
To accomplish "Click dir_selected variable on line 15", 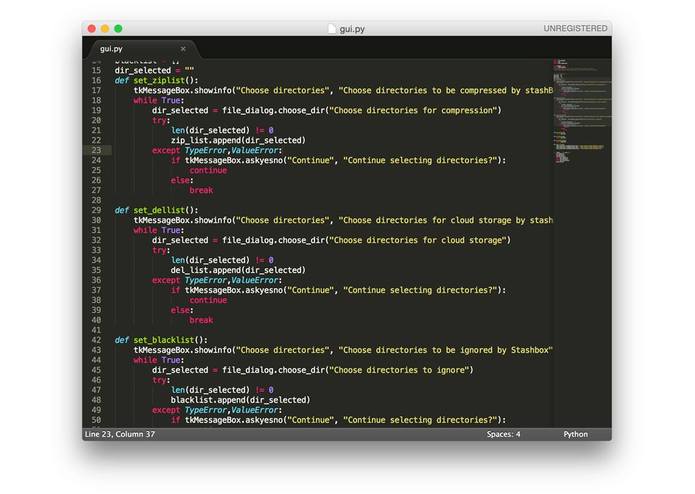I will (x=143, y=70).
